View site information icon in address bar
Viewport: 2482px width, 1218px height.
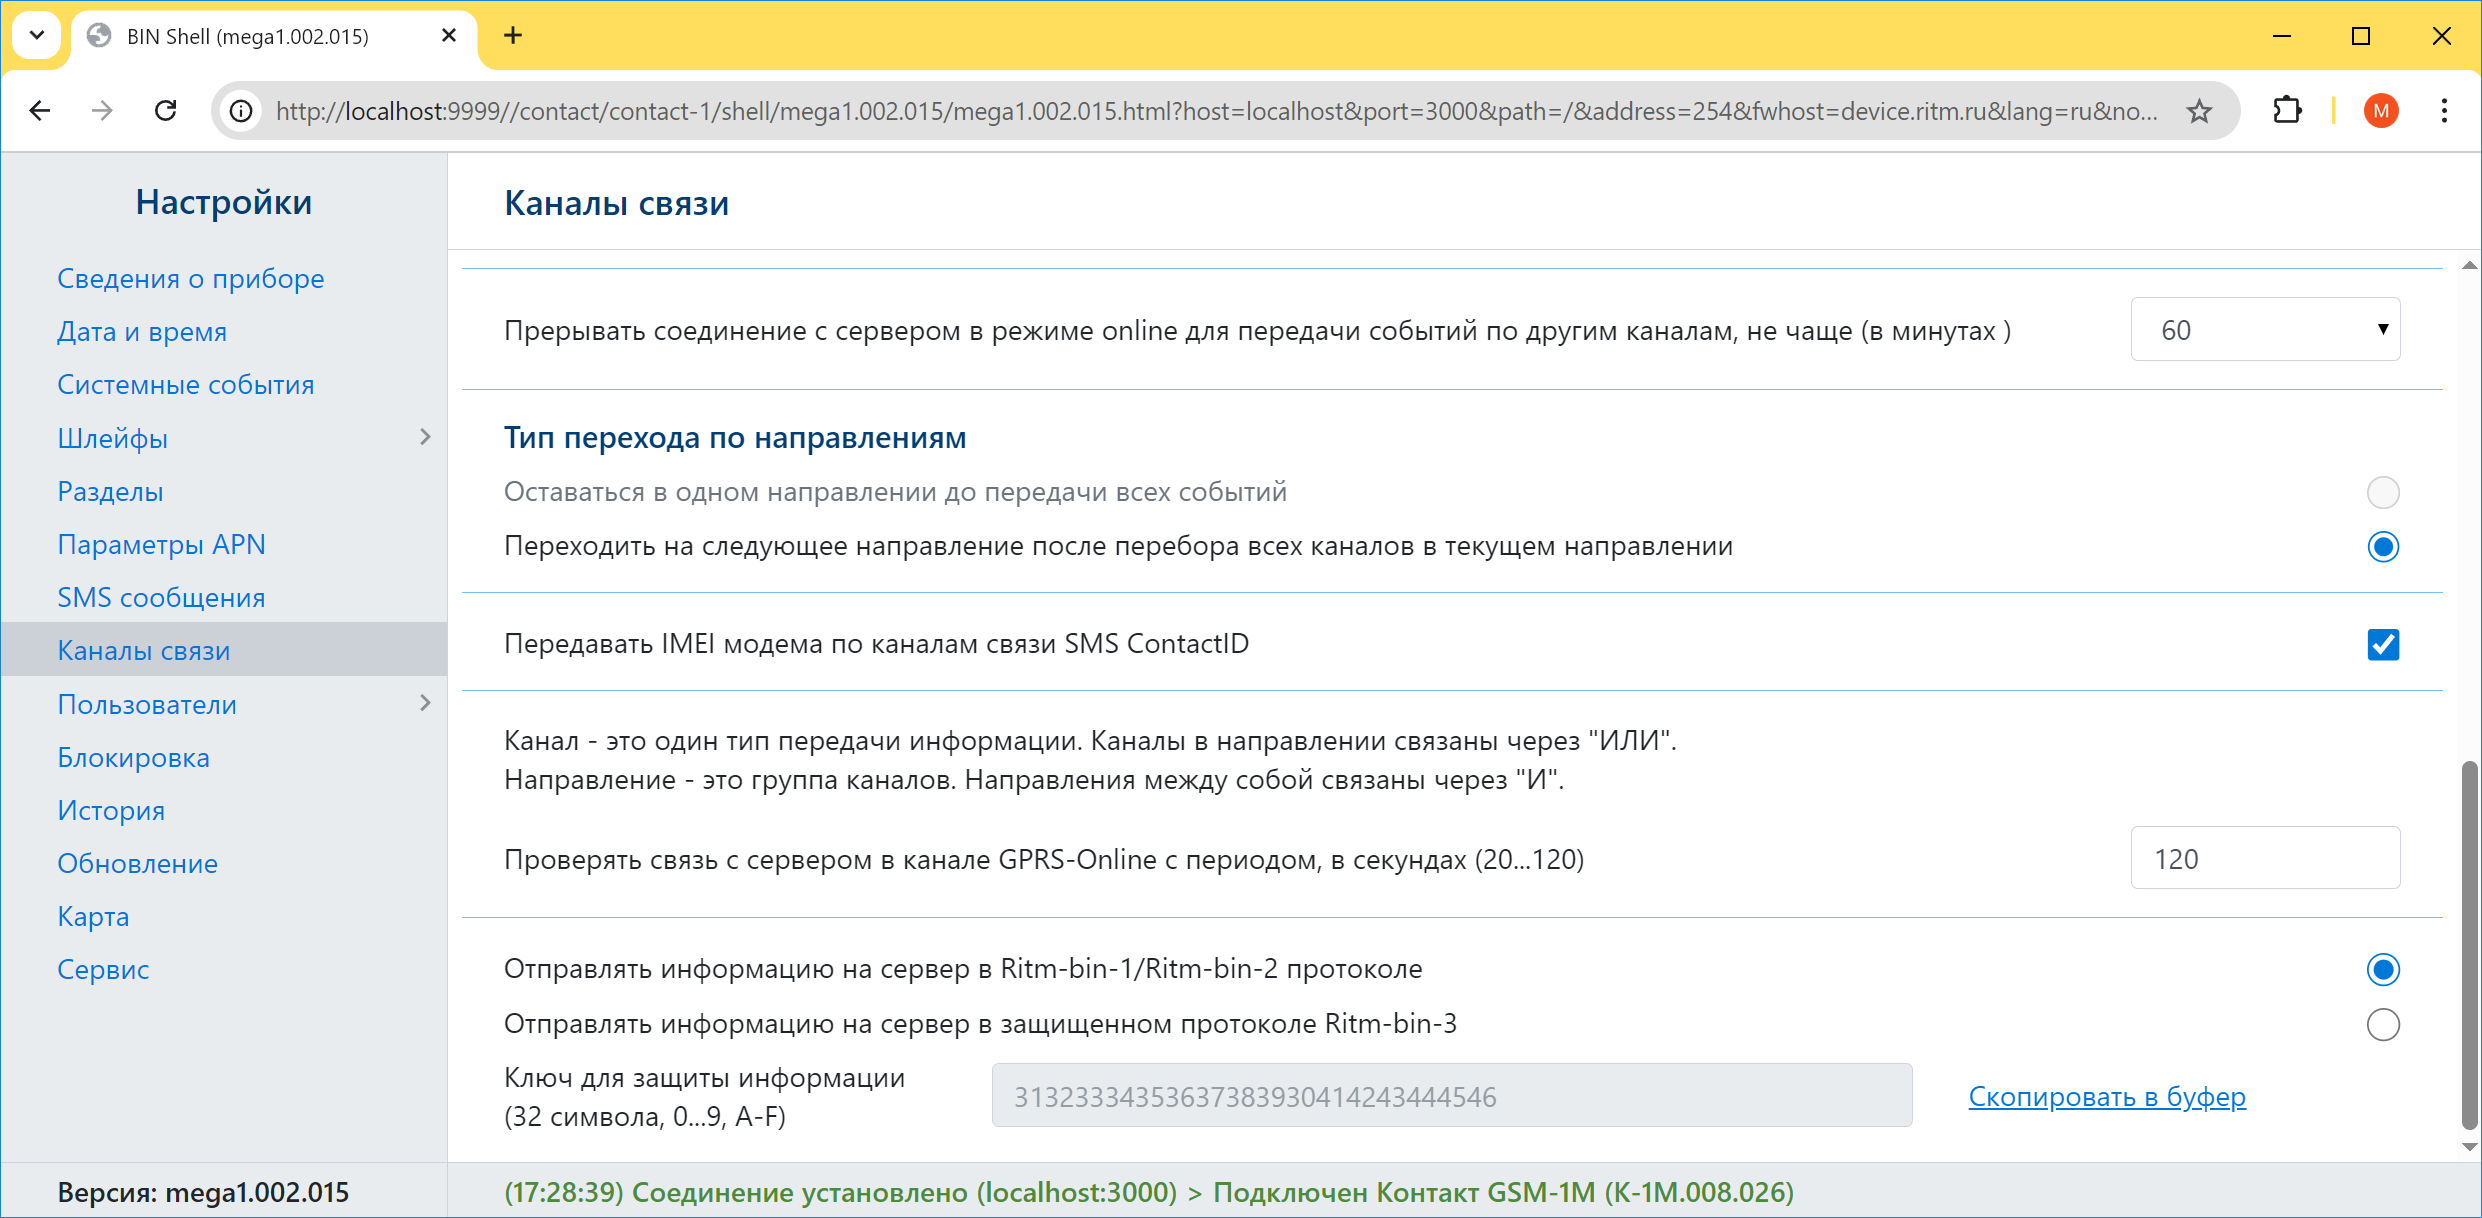pyautogui.click(x=242, y=111)
